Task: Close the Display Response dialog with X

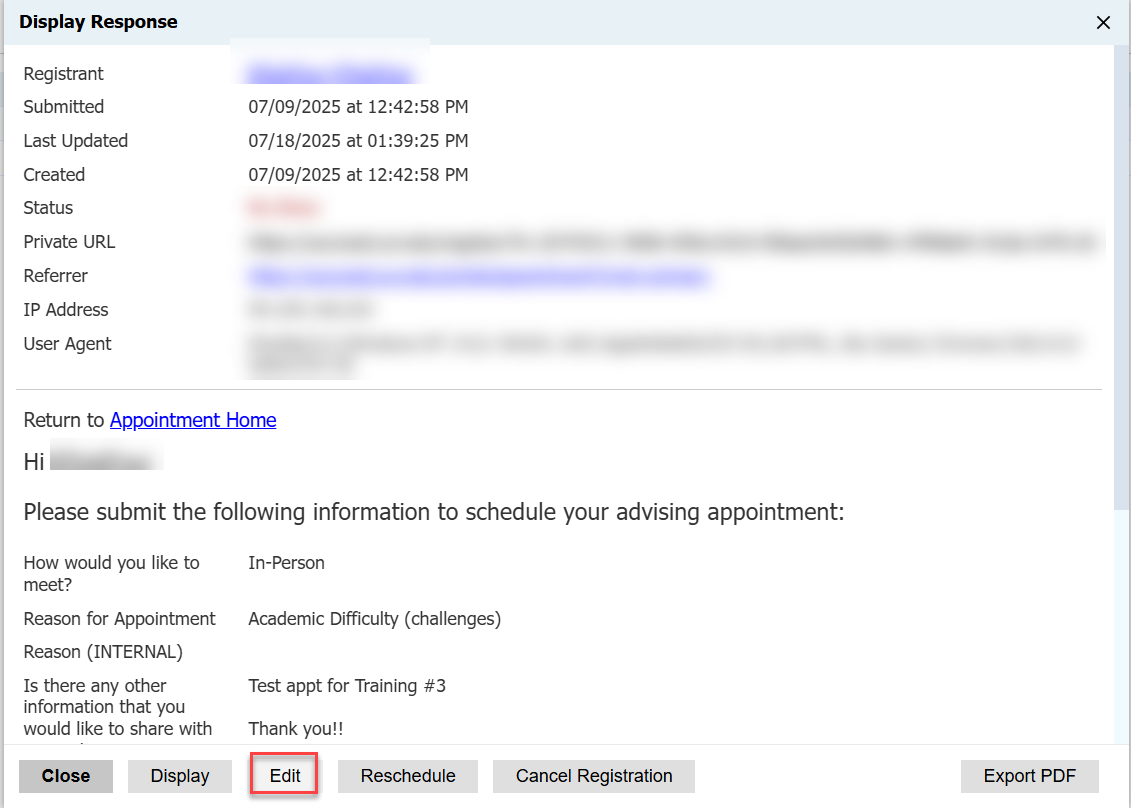Action: click(x=1103, y=23)
